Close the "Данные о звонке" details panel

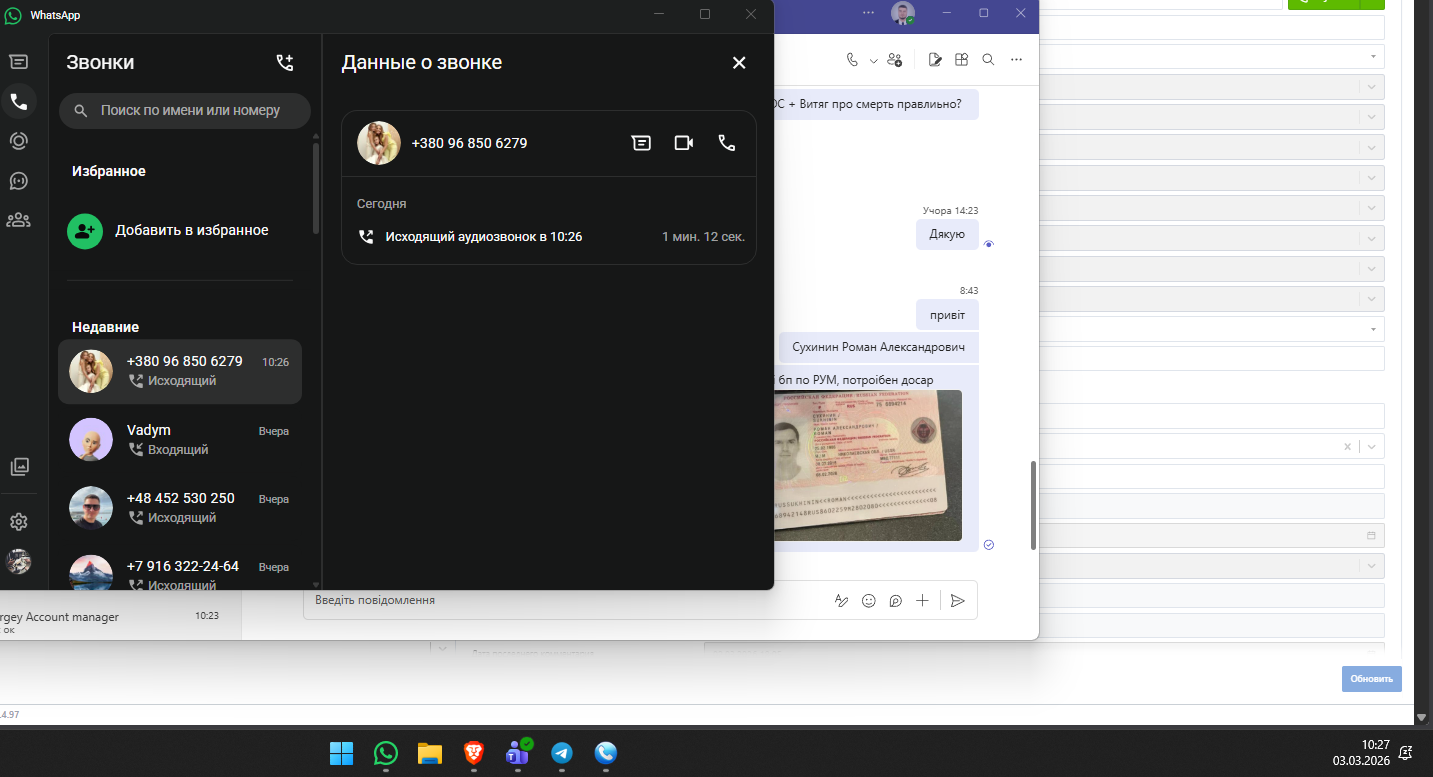[739, 63]
